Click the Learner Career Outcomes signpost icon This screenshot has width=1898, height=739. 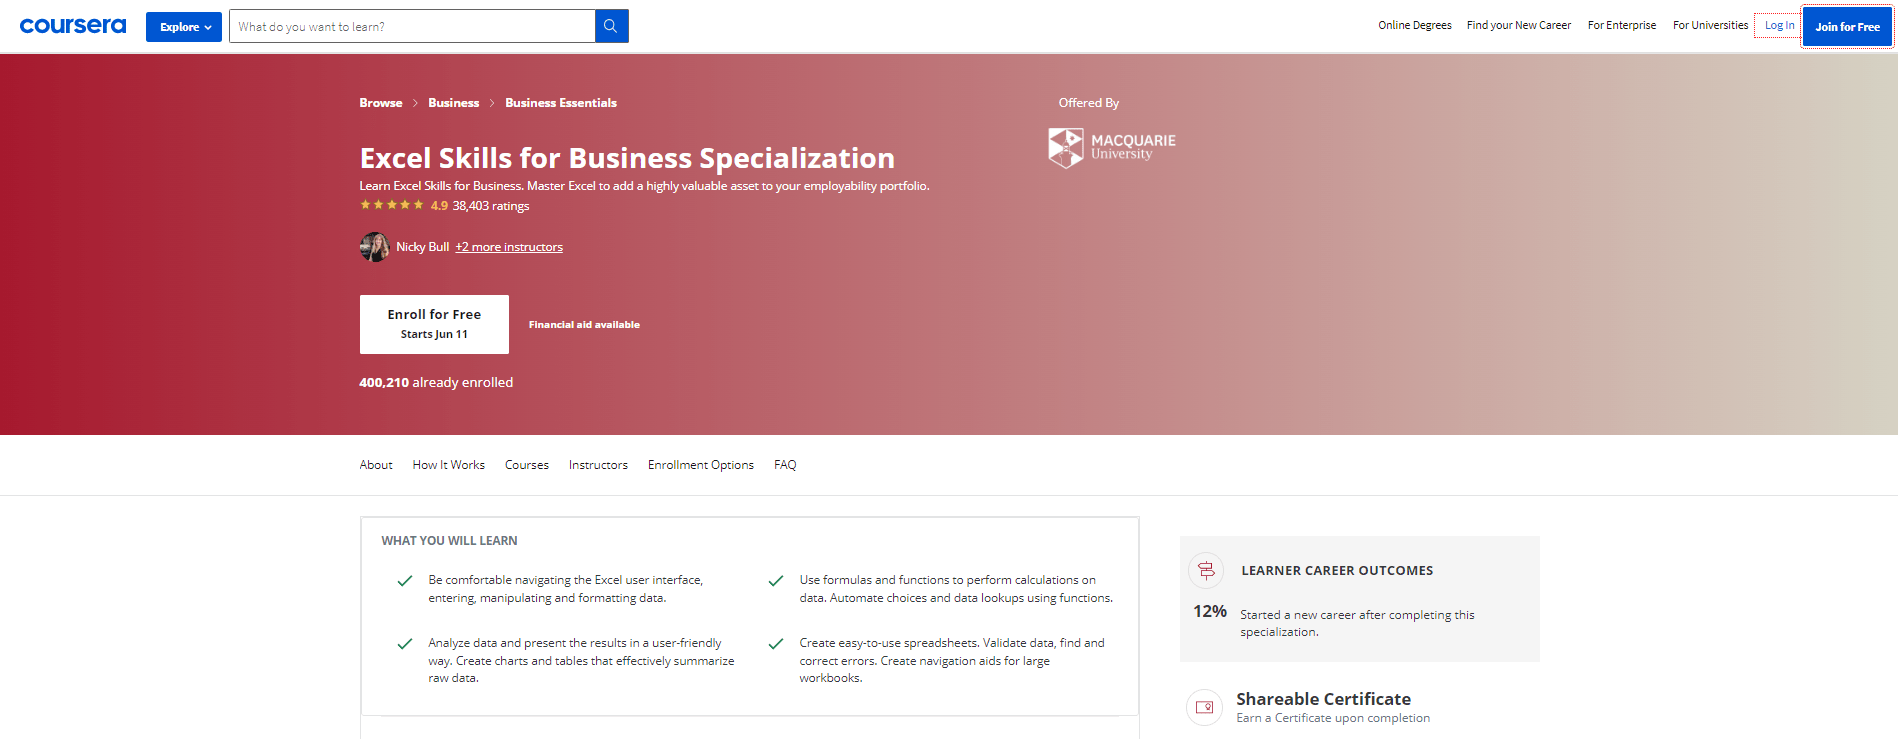click(1205, 570)
